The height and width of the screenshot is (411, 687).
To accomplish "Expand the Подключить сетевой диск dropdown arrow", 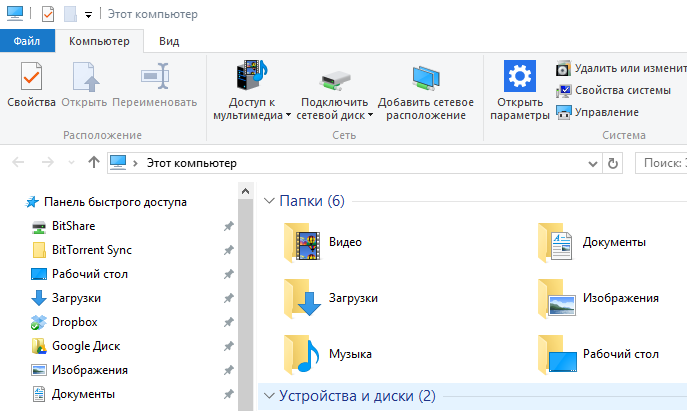I will click(x=370, y=115).
